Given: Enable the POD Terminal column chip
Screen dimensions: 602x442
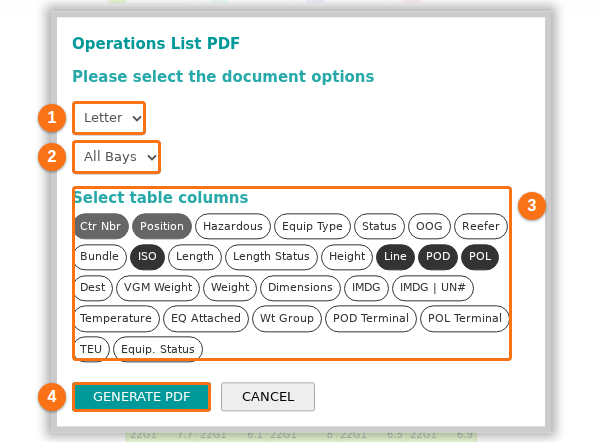Looking at the screenshot, I should coord(371,318).
